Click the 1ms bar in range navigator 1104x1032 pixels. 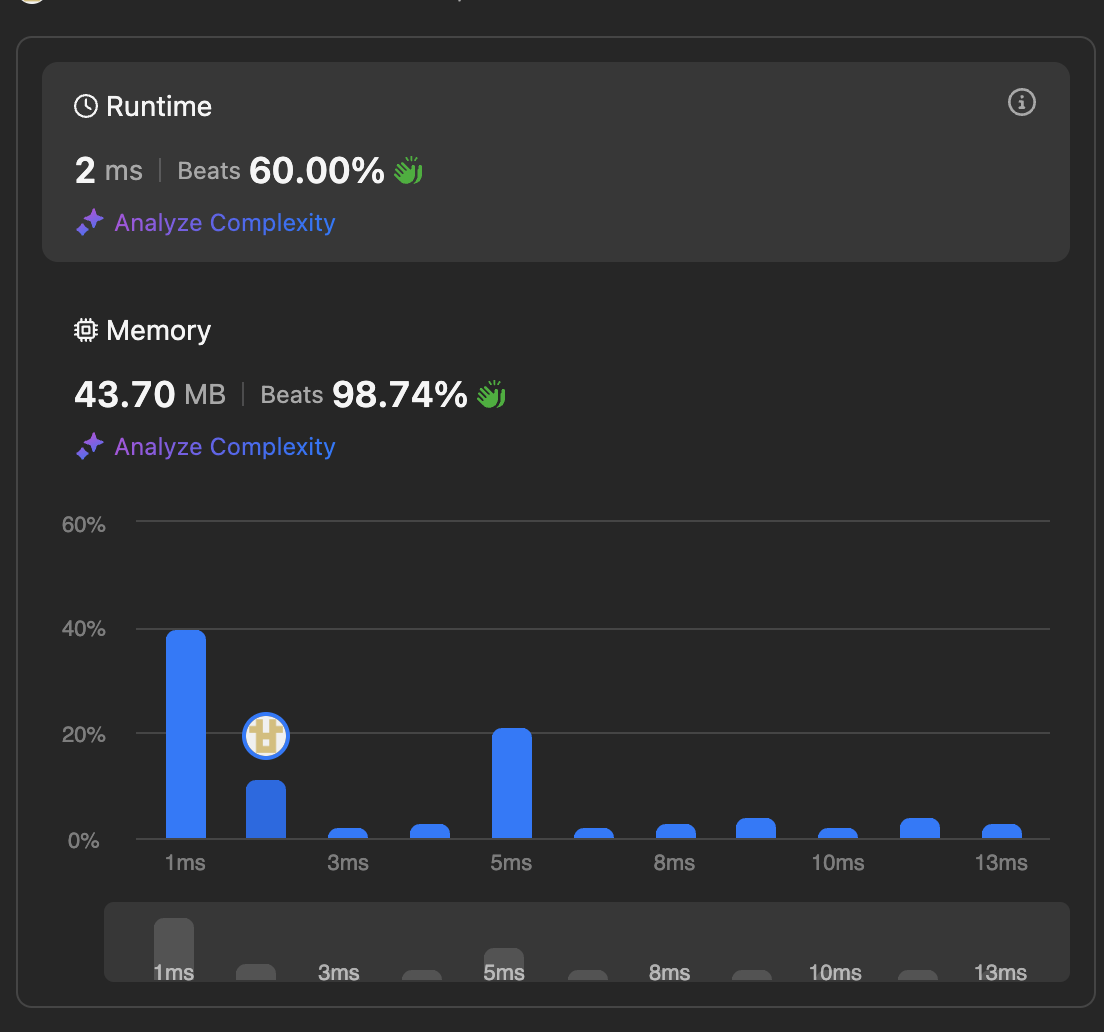174,948
